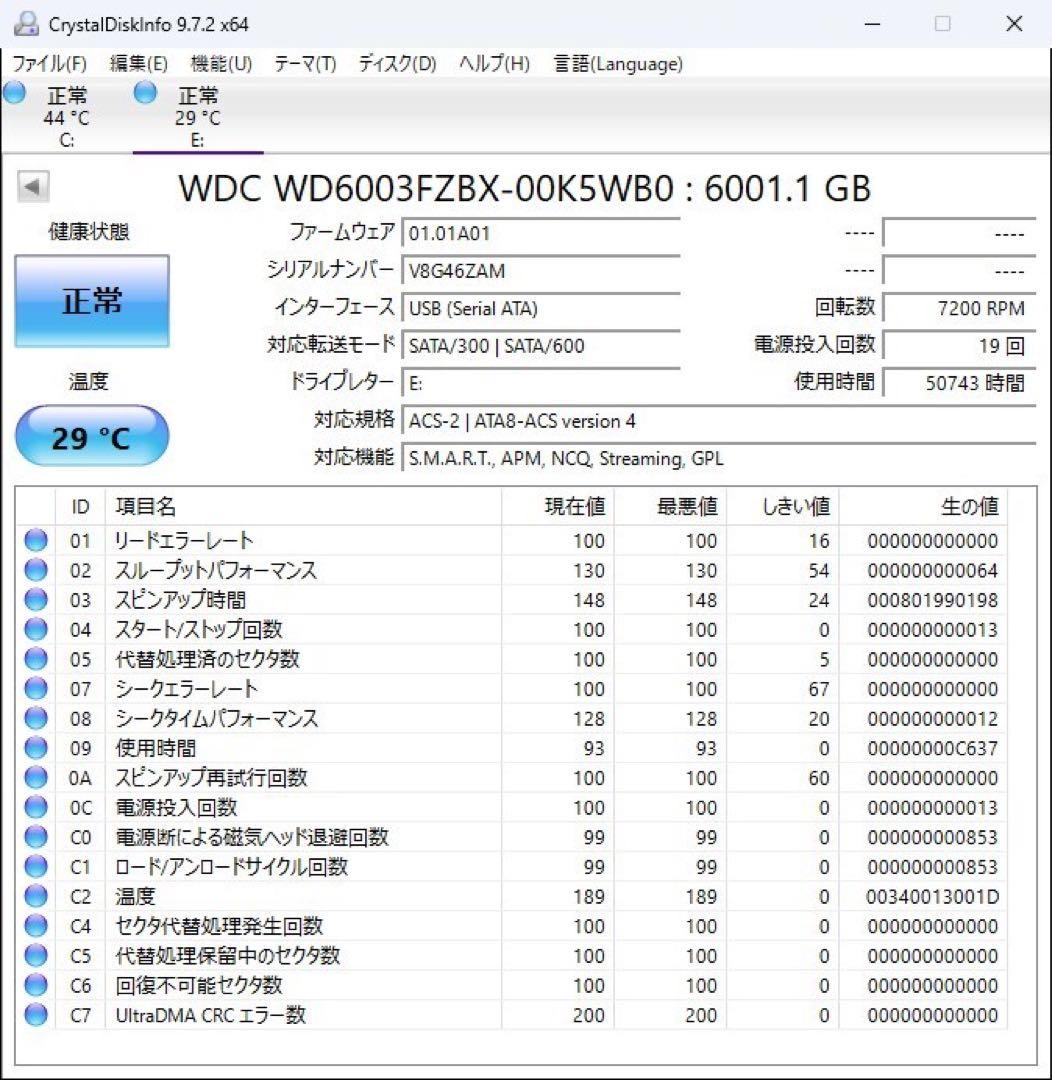Select the indicator beside スピンアップ時間
Screen dimensions: 1052x1080
[35, 600]
